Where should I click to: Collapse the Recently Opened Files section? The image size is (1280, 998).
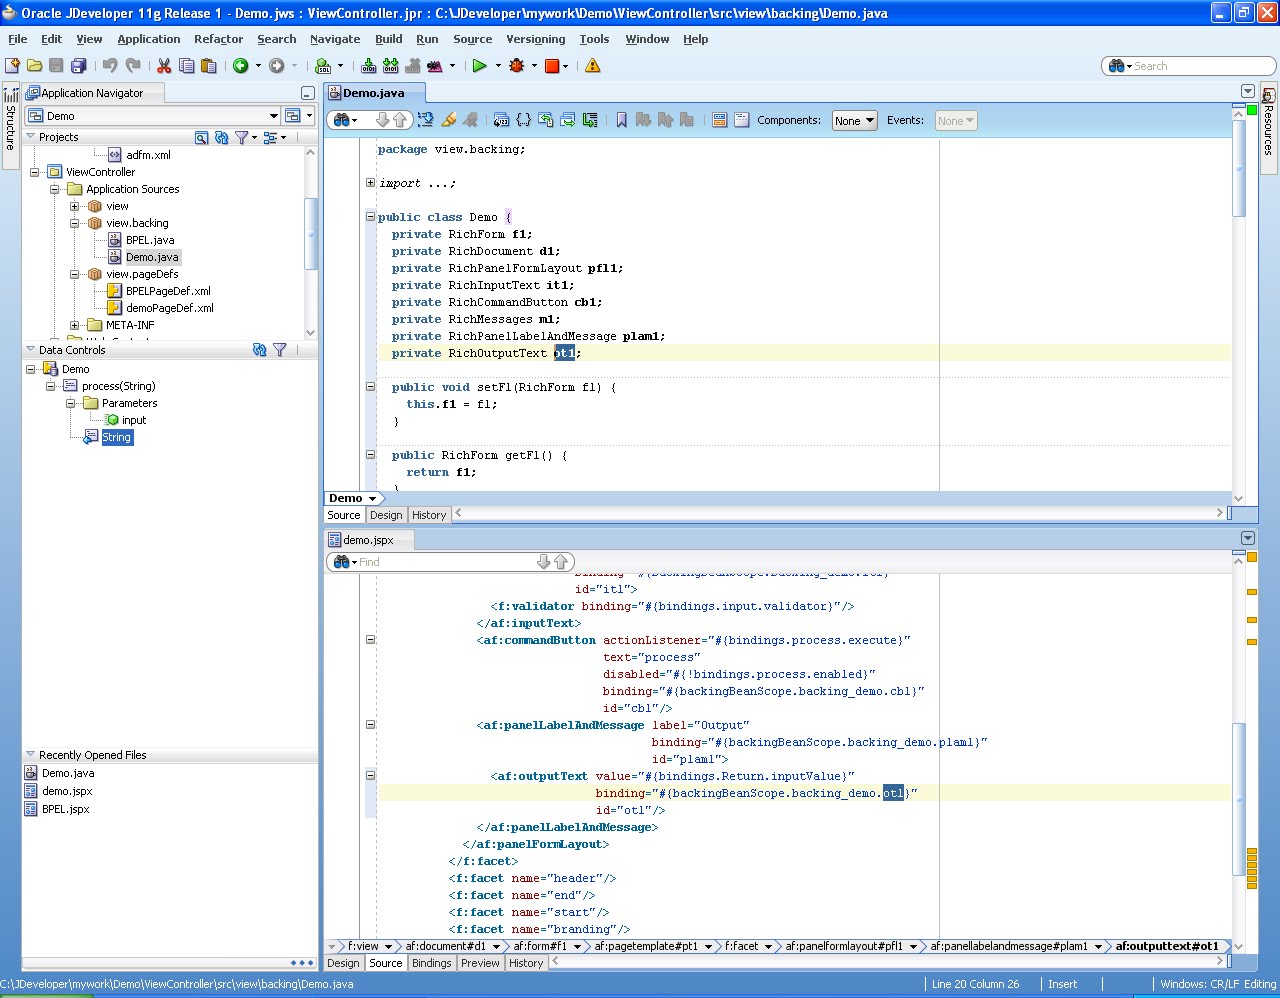(30, 755)
